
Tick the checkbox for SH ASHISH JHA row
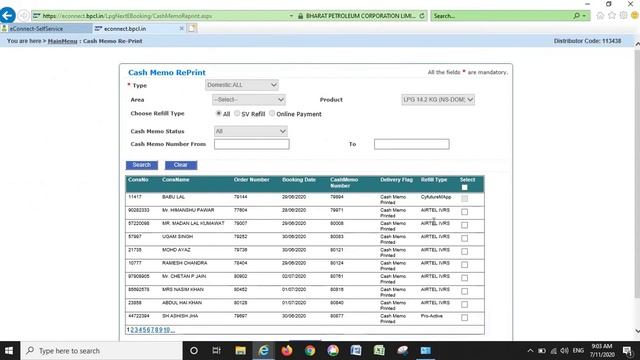pos(464,318)
